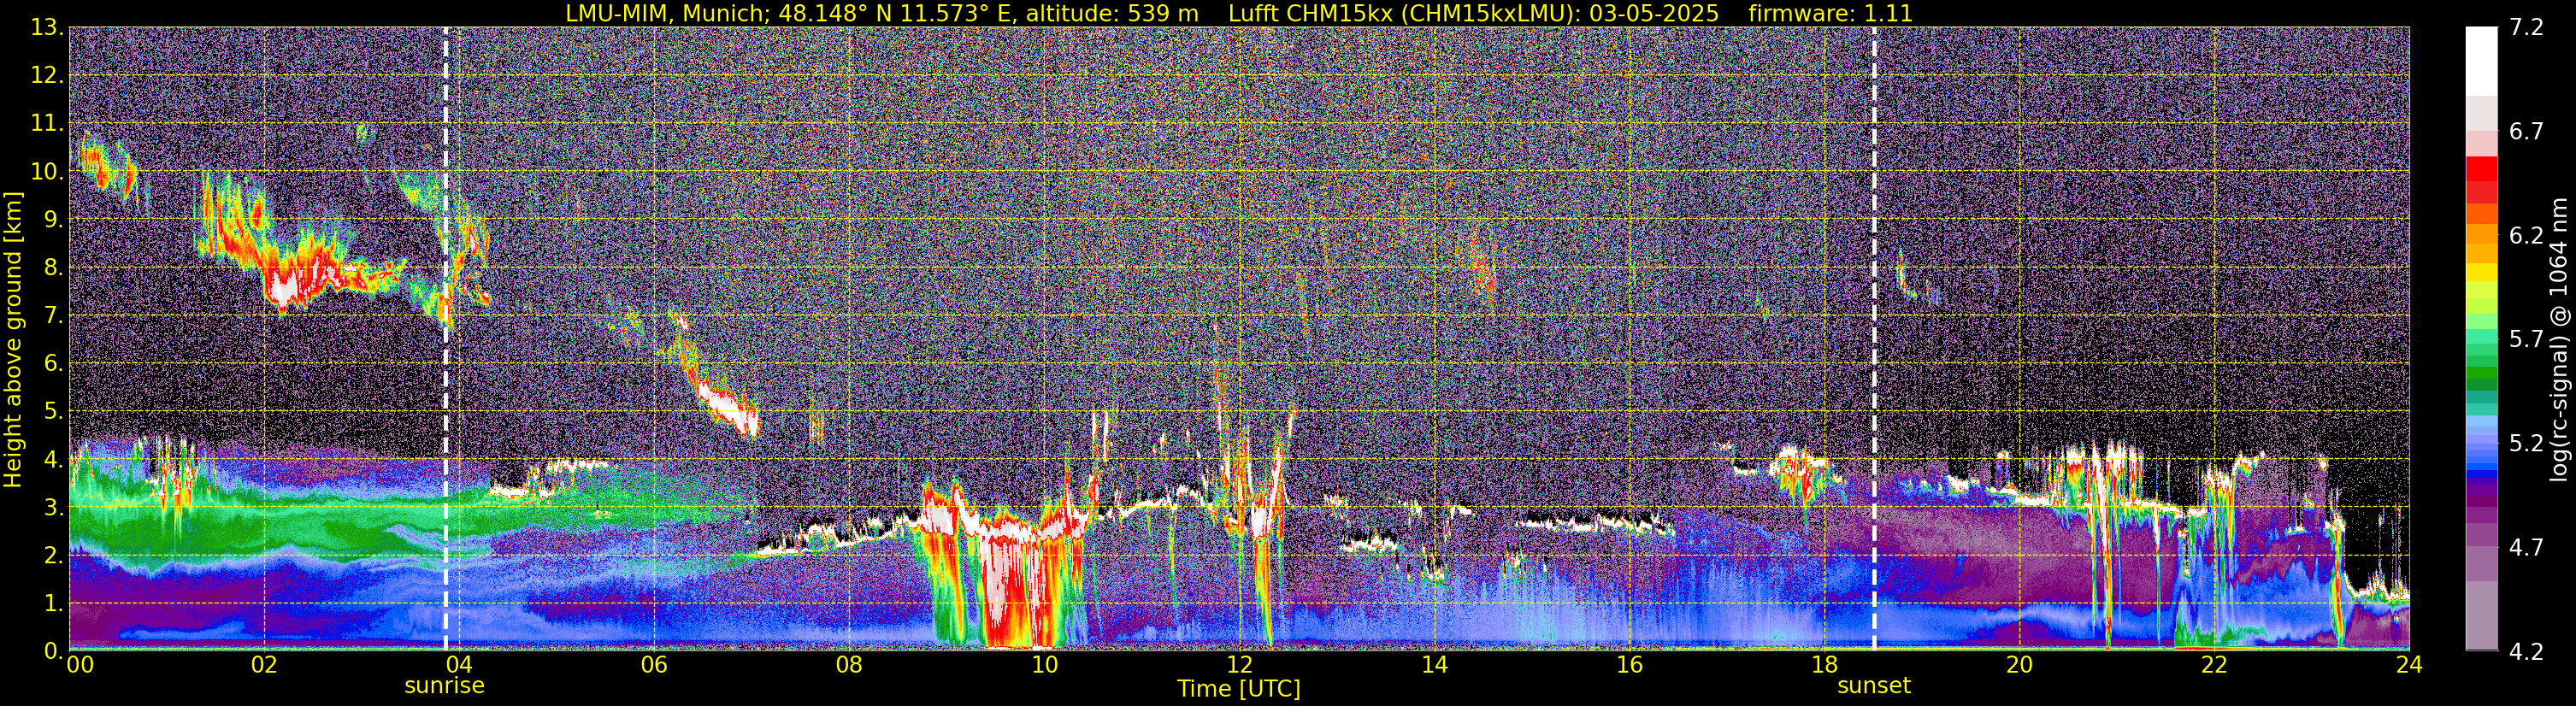2576x706 pixels.
Task: Click the height tick label 9
Action: pyautogui.click(x=53, y=220)
